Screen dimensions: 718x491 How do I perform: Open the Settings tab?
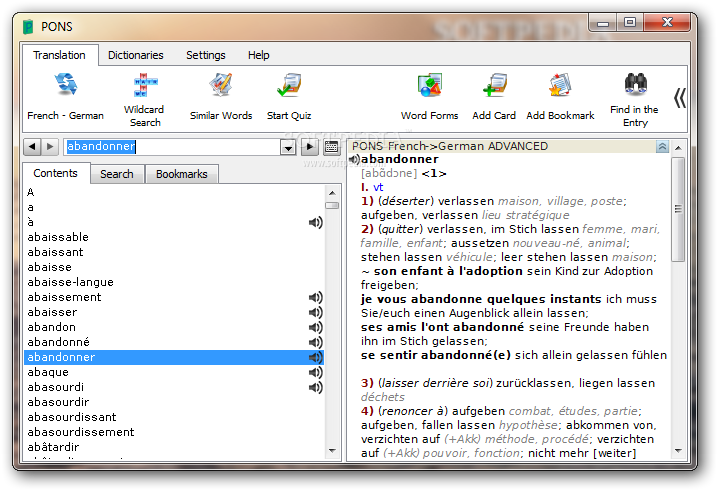click(x=206, y=55)
